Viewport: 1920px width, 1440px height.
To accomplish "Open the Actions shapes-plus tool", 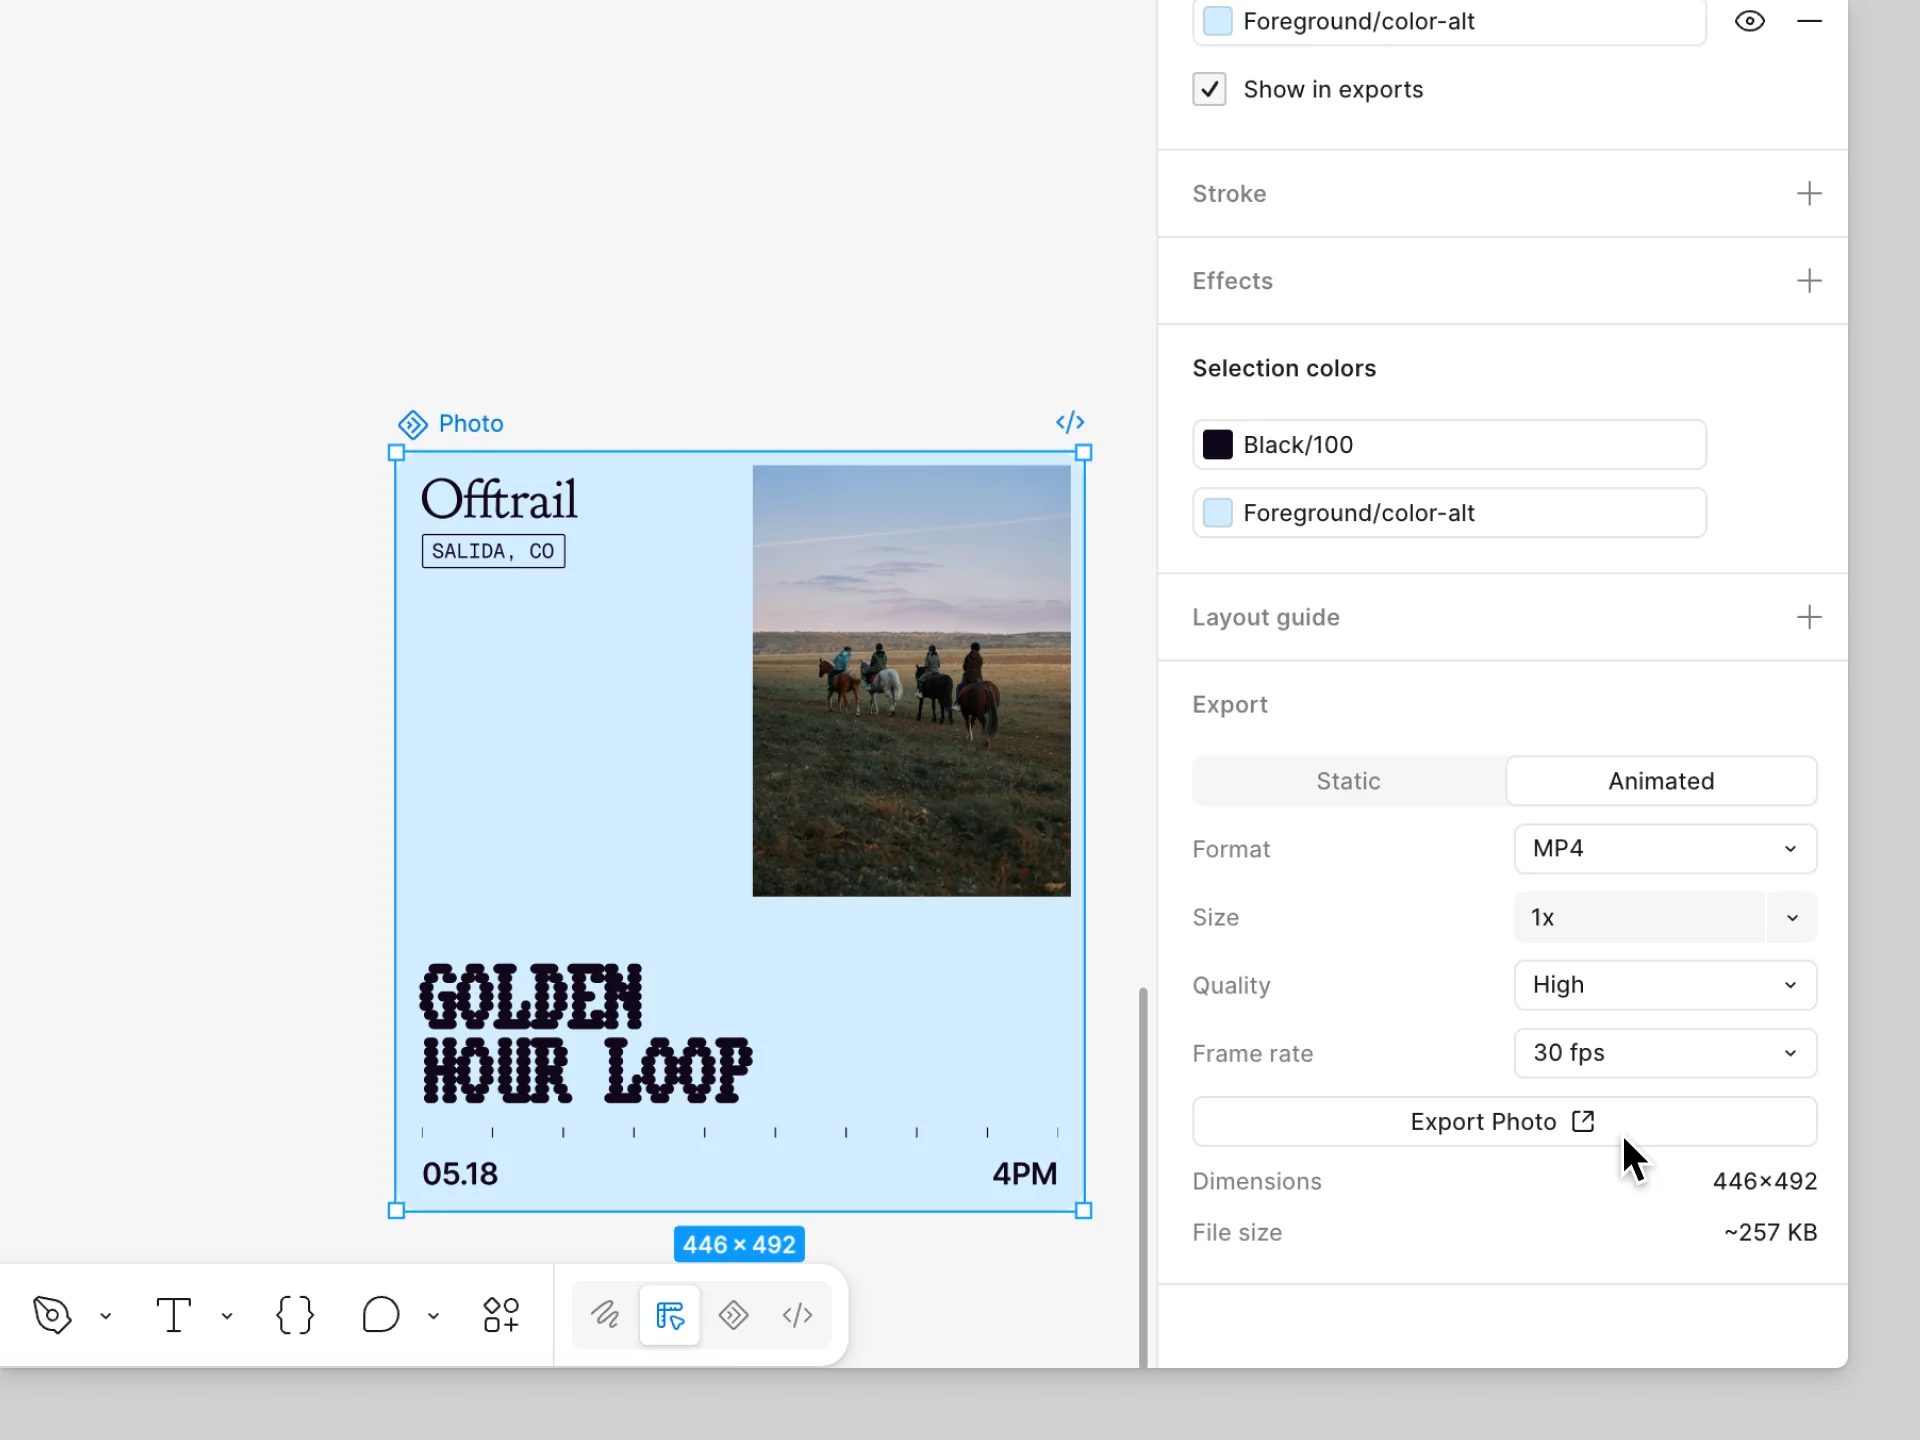I will [501, 1315].
